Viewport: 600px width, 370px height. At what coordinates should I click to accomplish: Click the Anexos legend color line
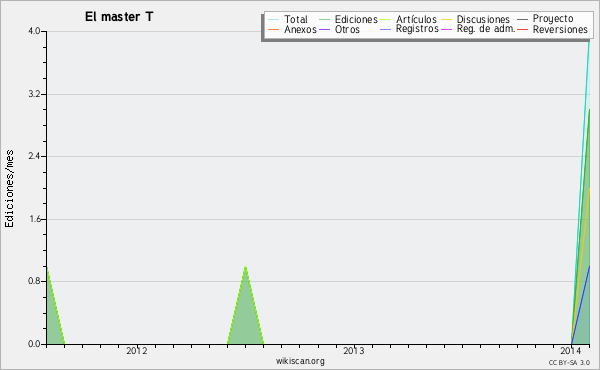pyautogui.click(x=274, y=29)
